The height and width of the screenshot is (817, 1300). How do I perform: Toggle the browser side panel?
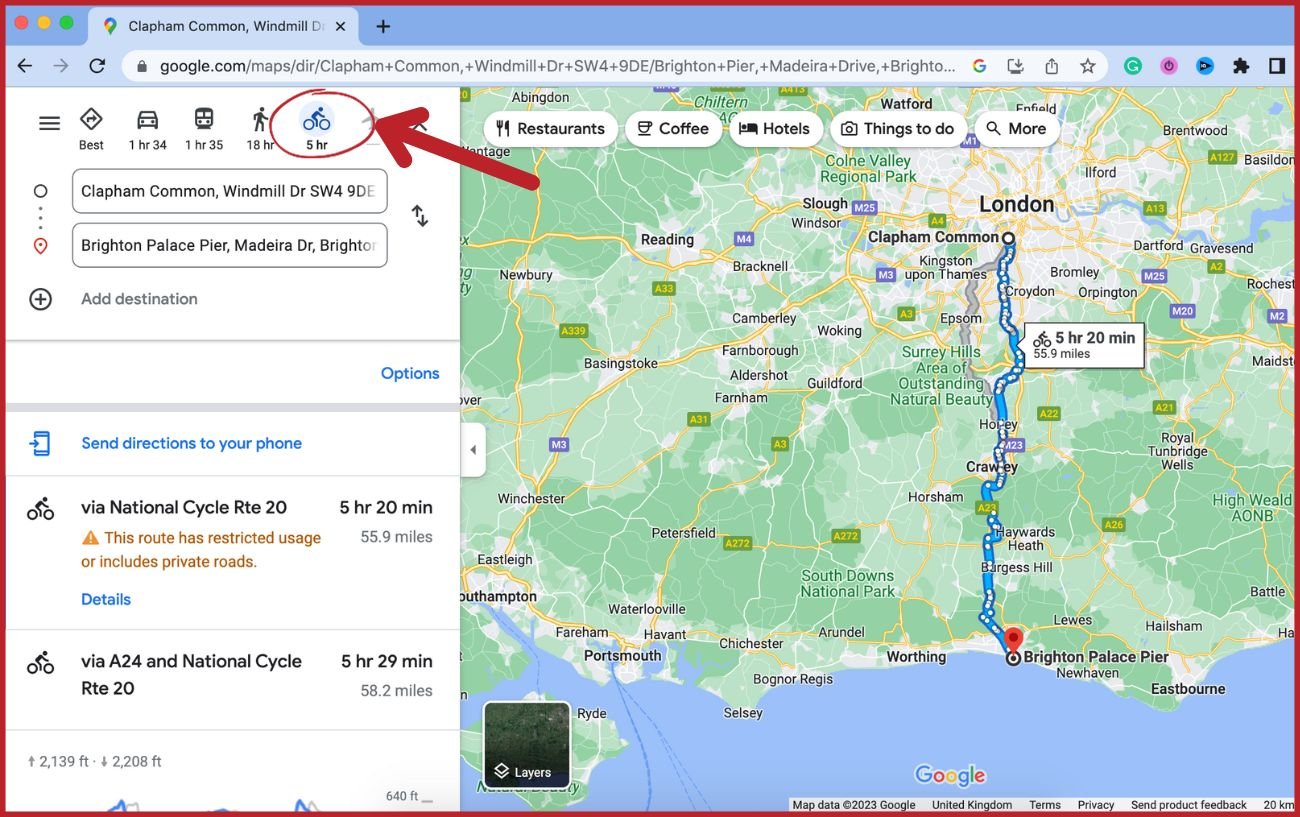click(1277, 66)
